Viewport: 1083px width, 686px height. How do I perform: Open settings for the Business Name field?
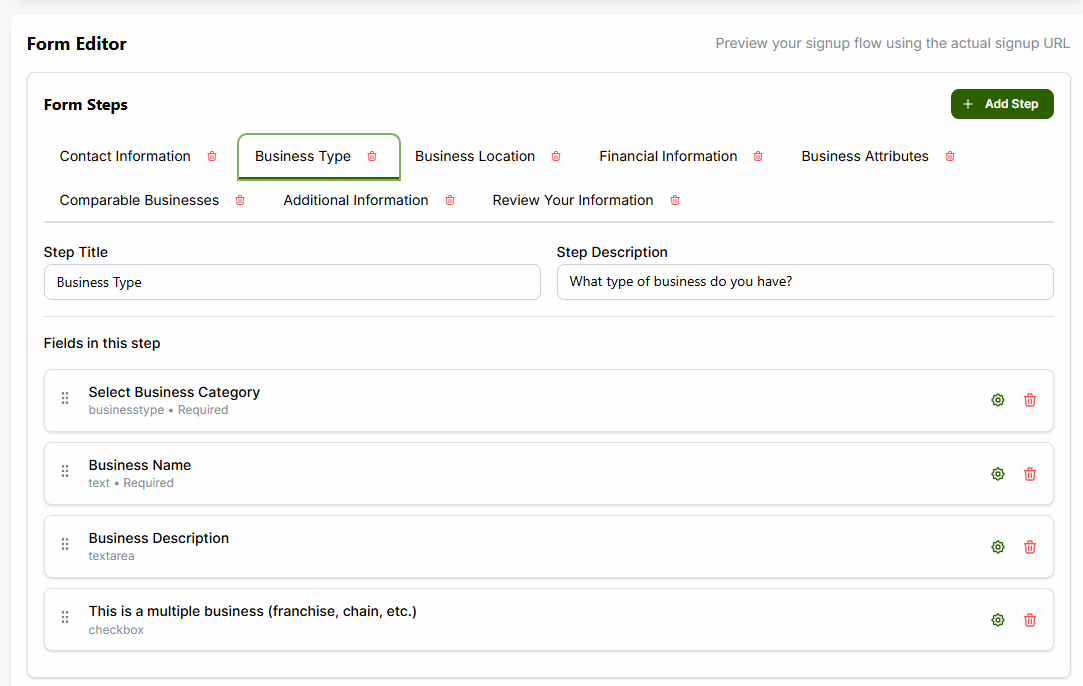[997, 473]
